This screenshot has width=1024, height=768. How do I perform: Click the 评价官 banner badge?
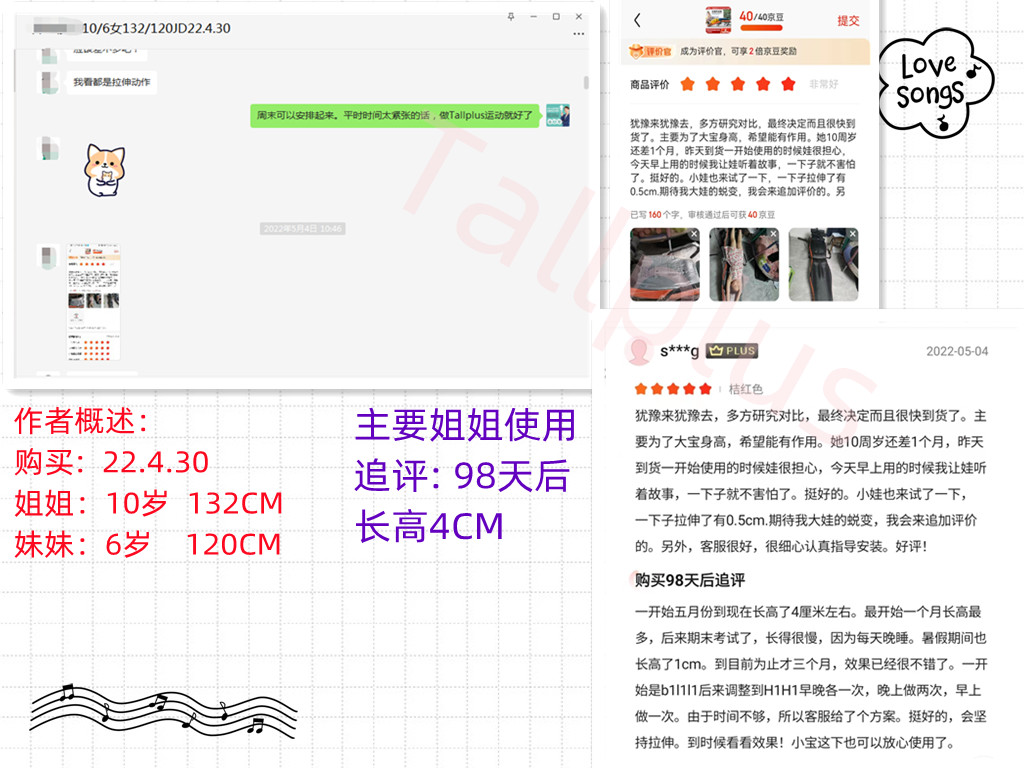(650, 52)
